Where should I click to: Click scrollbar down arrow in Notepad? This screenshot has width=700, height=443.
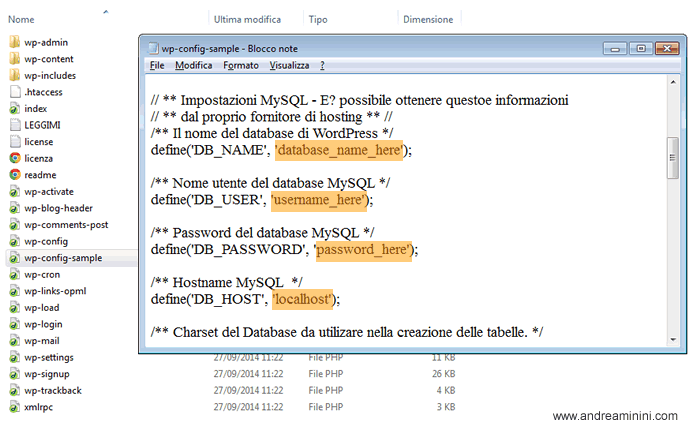[x=672, y=340]
